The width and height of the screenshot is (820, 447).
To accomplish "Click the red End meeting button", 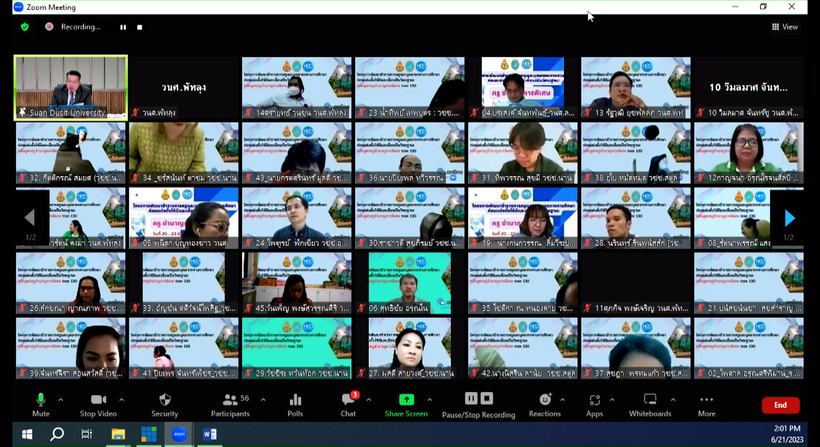I will point(780,405).
